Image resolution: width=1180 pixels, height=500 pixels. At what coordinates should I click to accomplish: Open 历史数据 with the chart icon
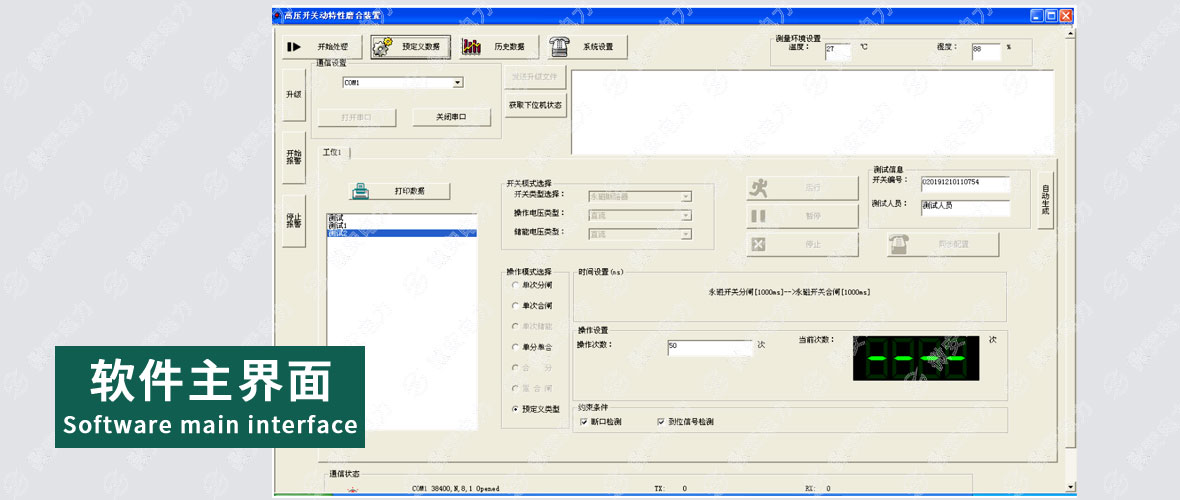click(x=500, y=47)
